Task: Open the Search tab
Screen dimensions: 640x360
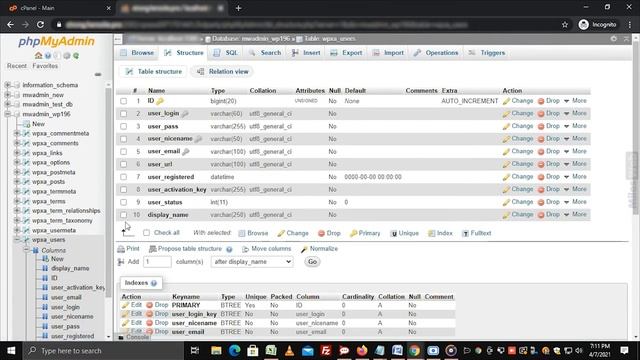Action: 265,53
